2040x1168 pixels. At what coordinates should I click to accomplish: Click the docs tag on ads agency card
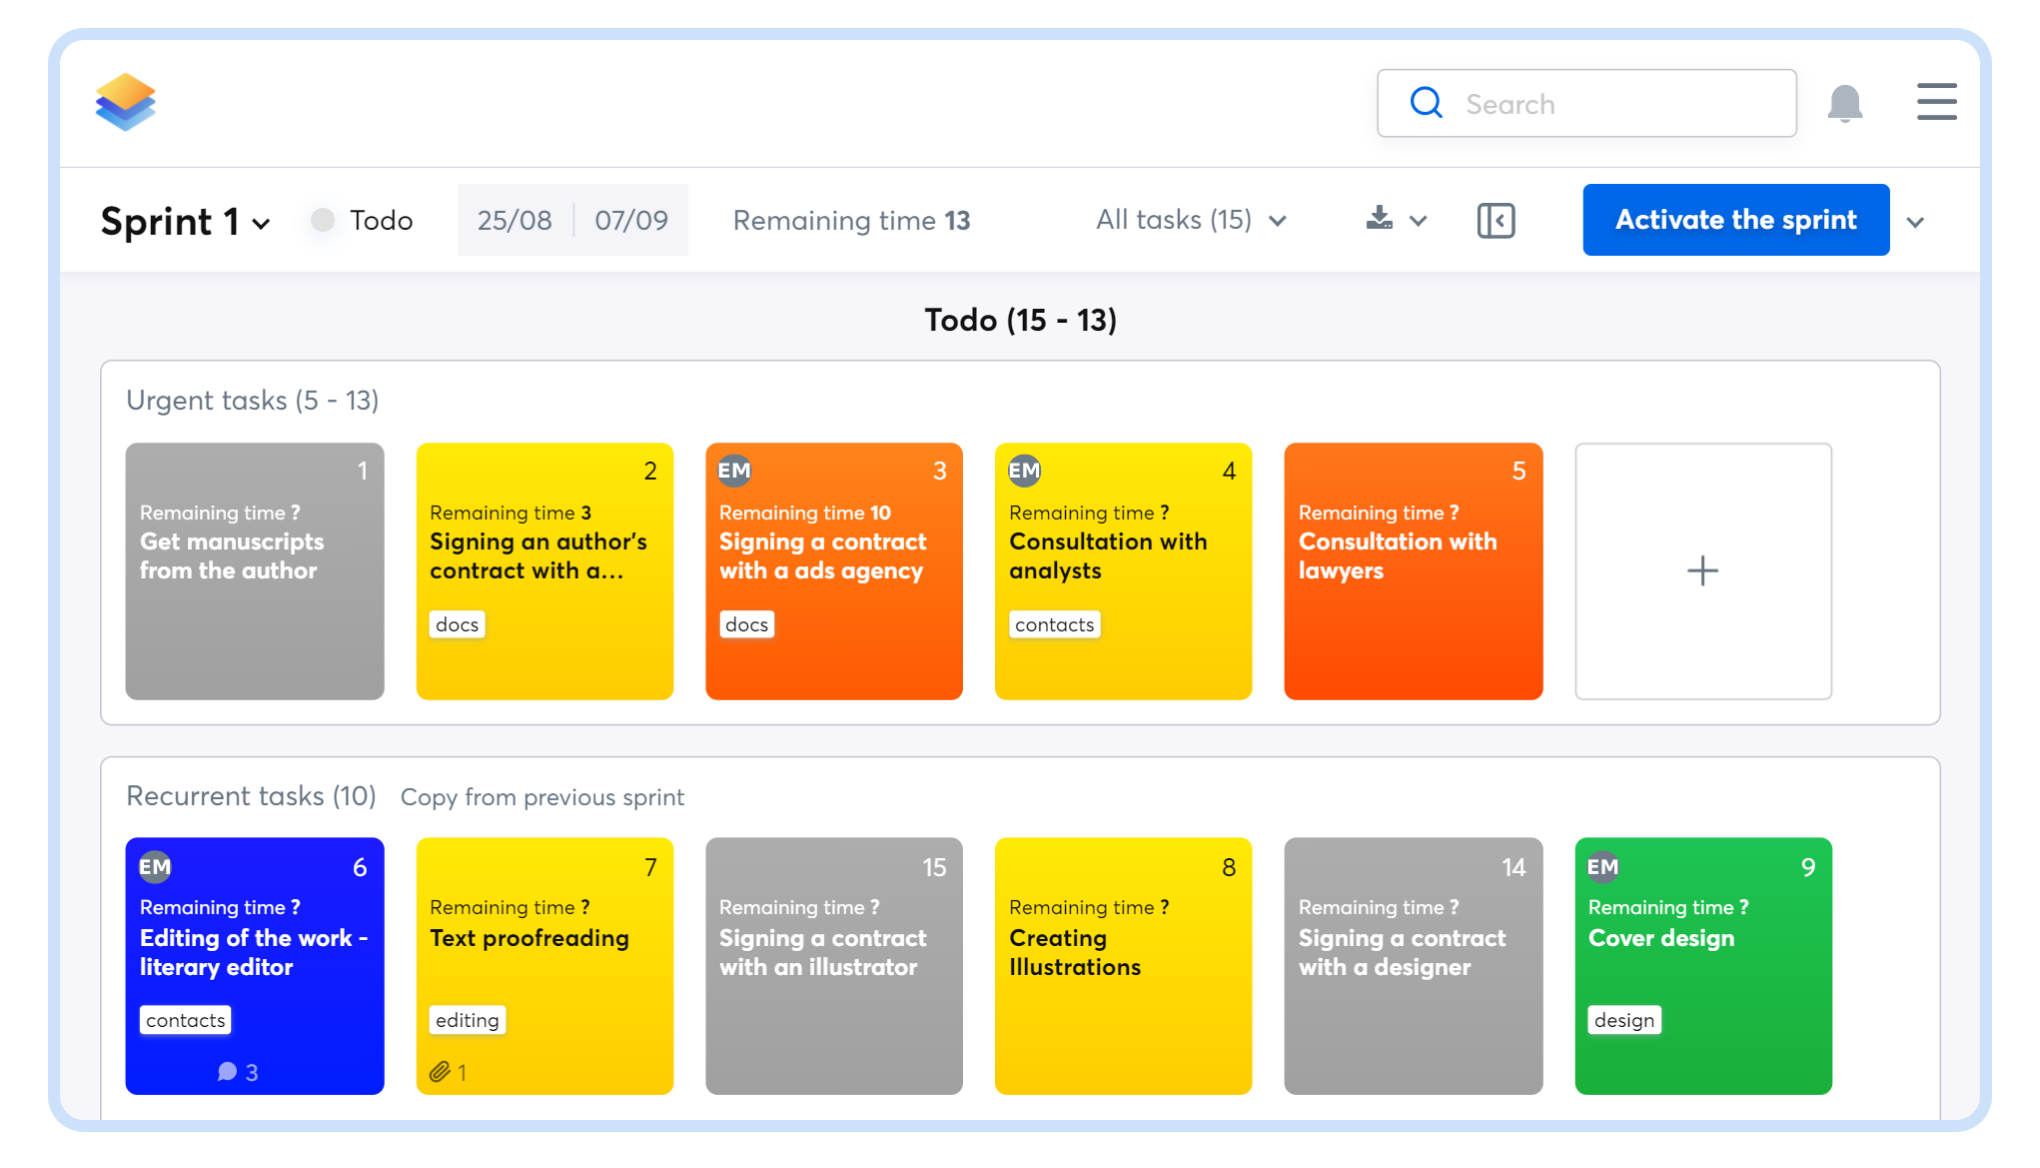[x=747, y=624]
